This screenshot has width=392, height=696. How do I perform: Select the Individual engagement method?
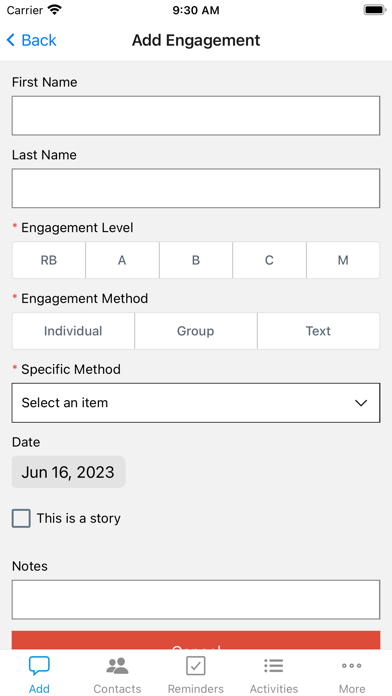tap(73, 331)
